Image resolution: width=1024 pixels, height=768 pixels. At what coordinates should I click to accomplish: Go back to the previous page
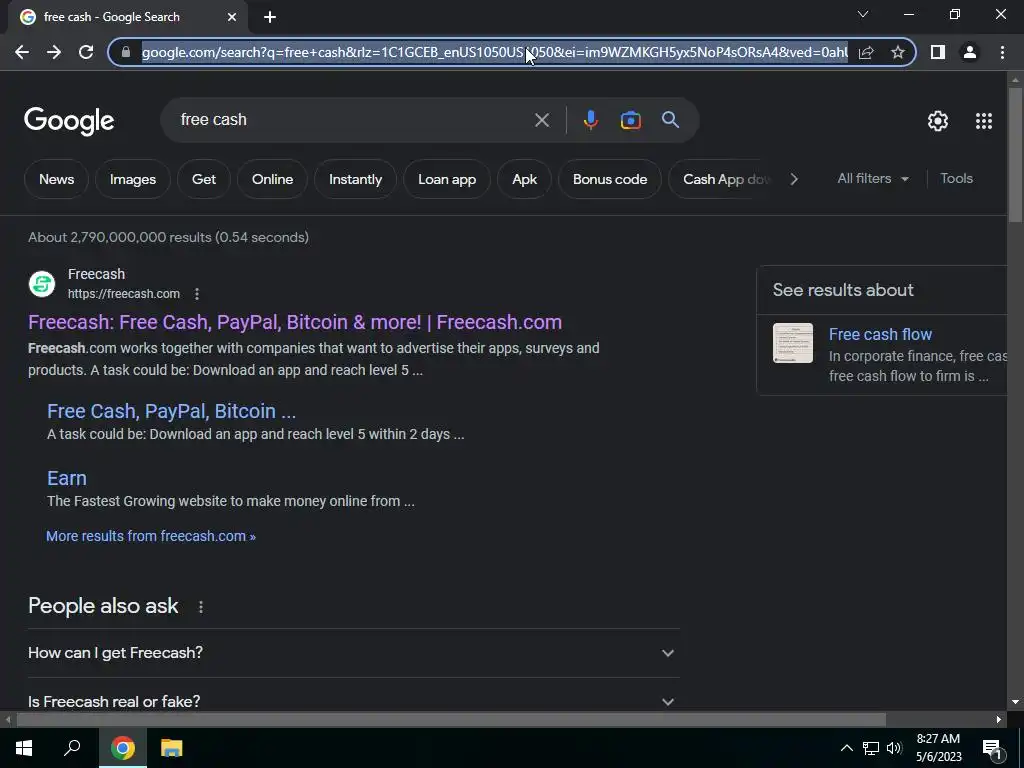pyautogui.click(x=22, y=52)
